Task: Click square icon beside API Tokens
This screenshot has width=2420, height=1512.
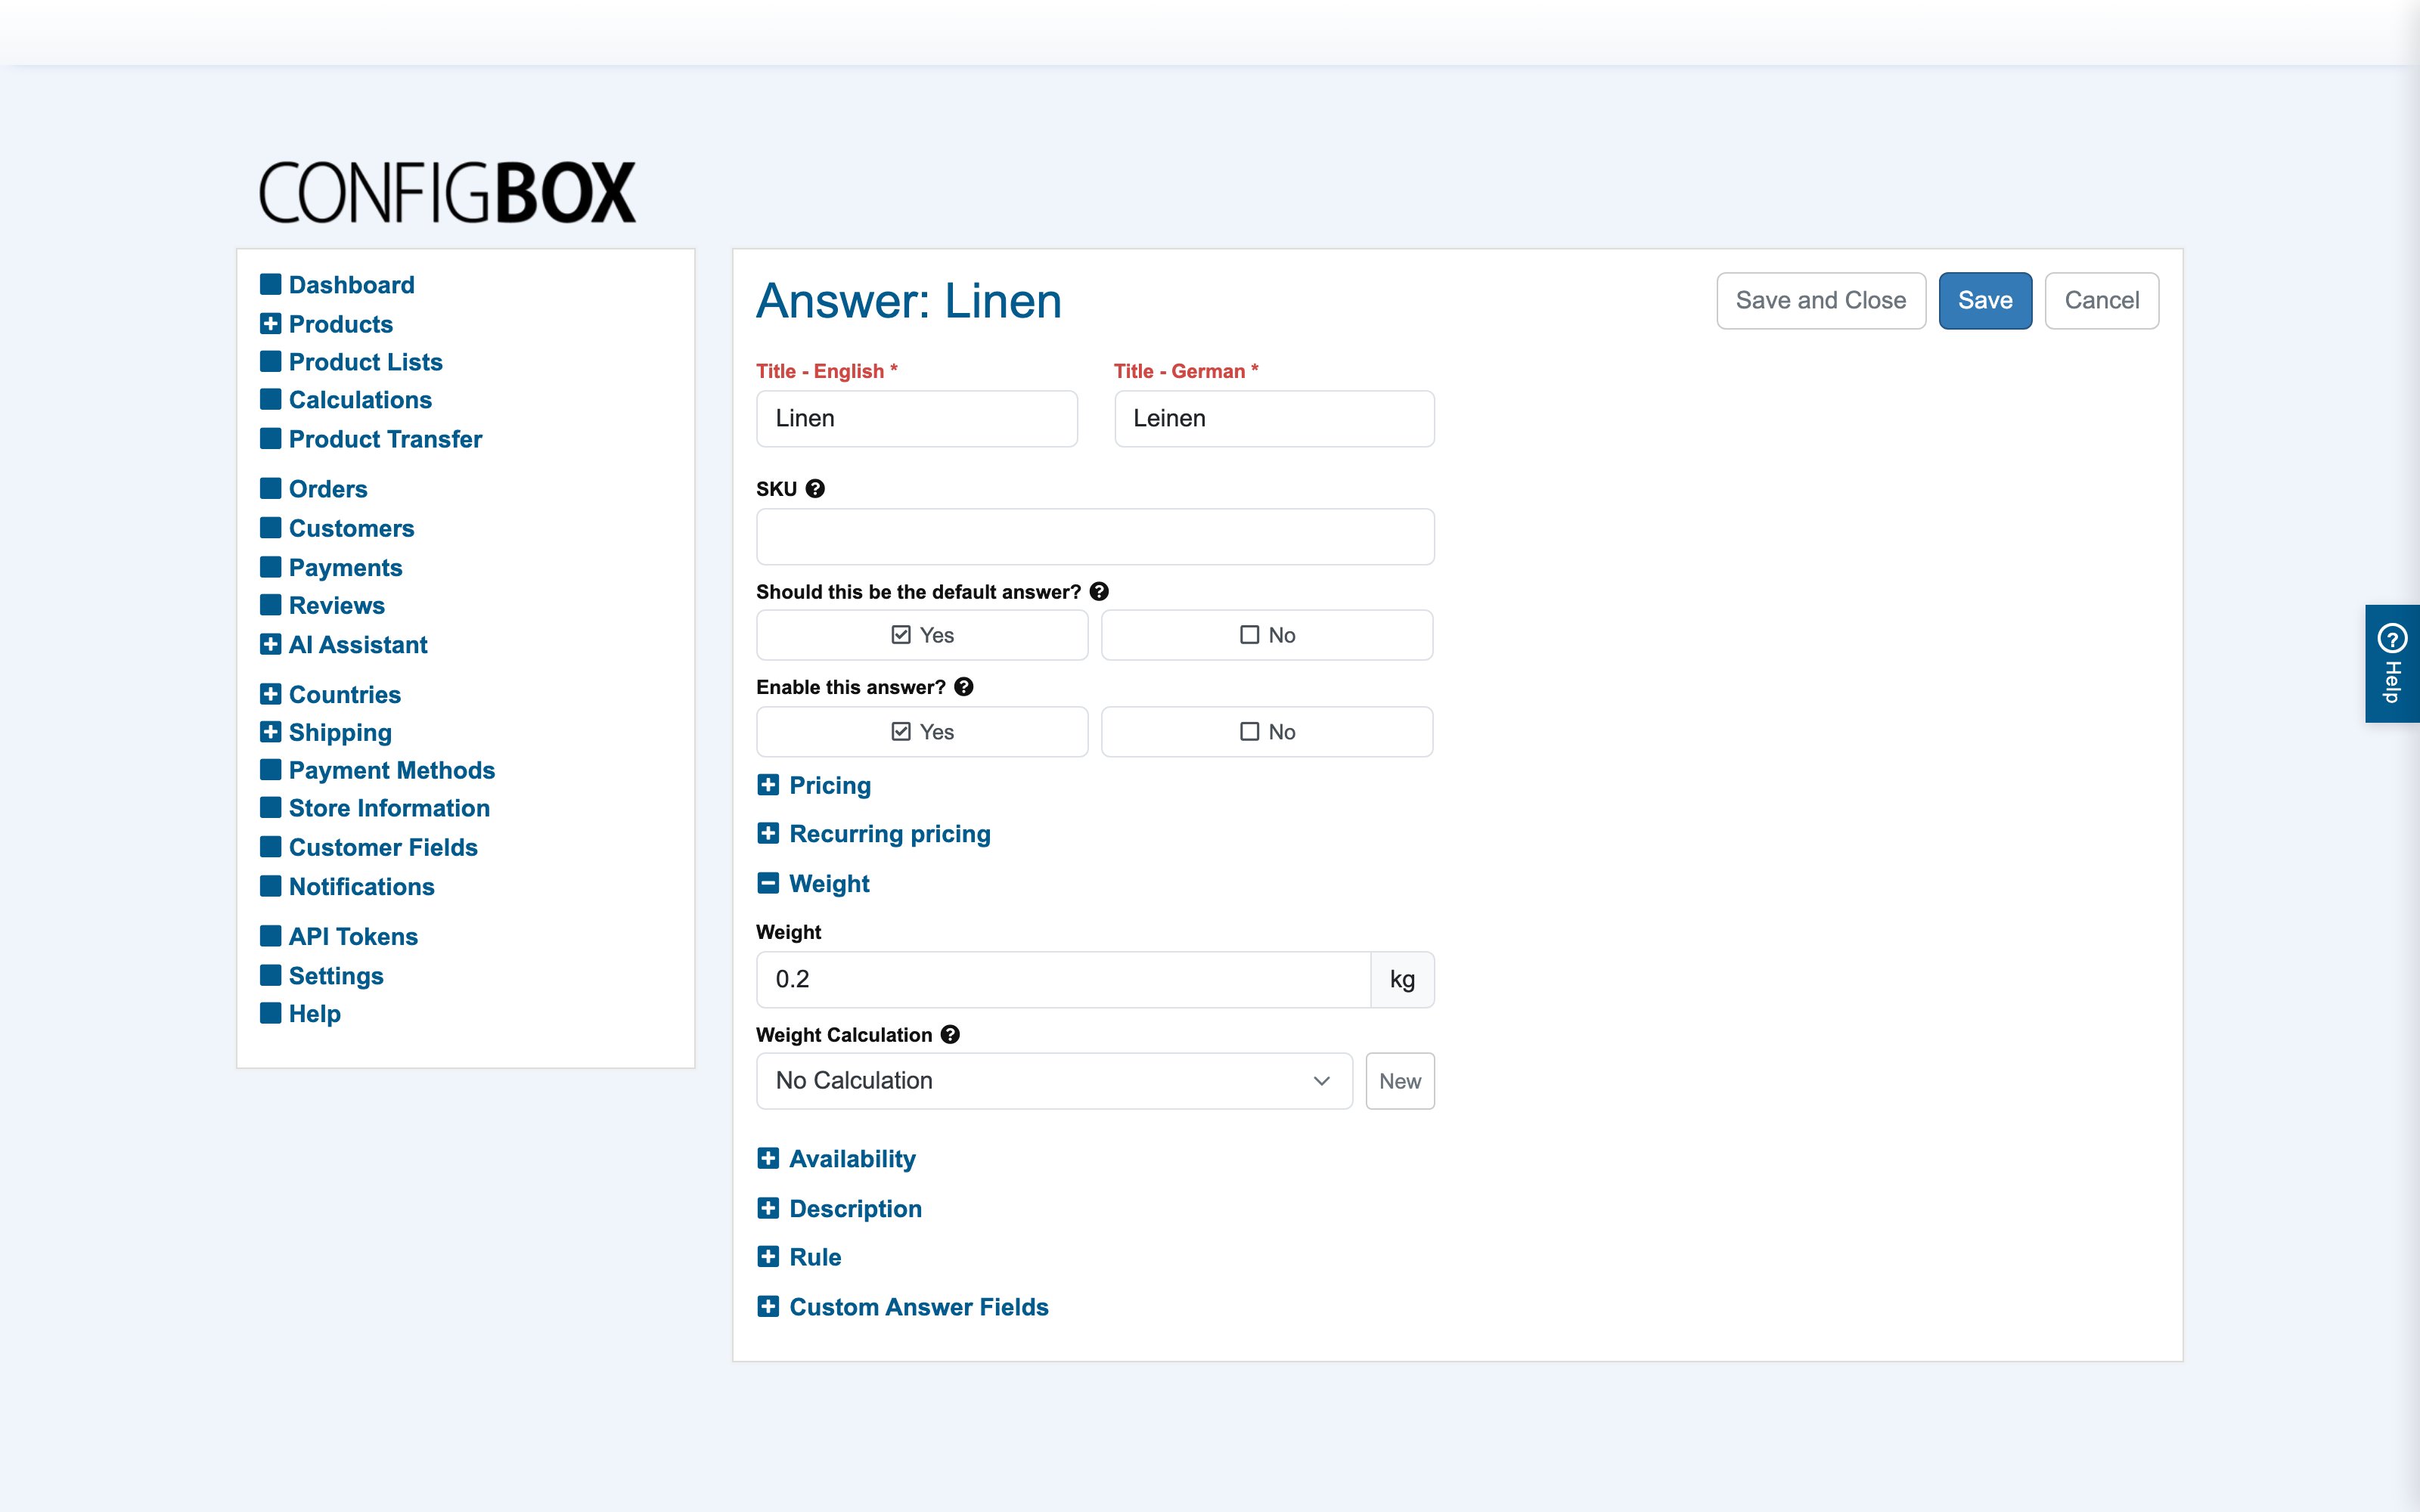Action: [x=270, y=936]
